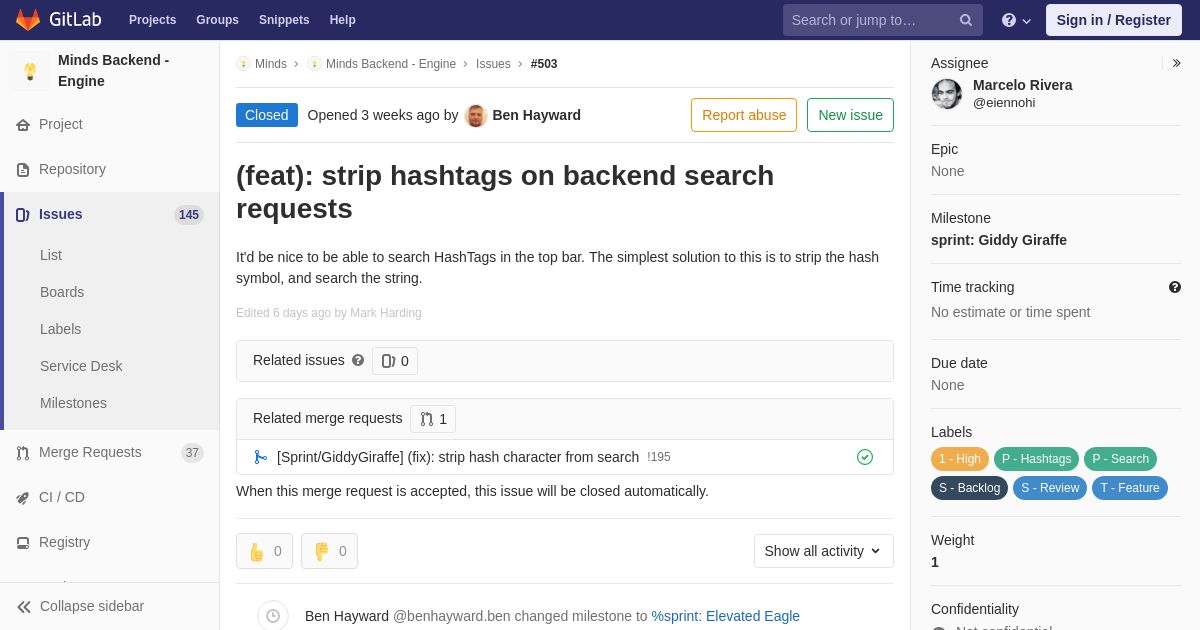
Task: Click the Issues icon in sidebar
Action: click(x=23, y=215)
